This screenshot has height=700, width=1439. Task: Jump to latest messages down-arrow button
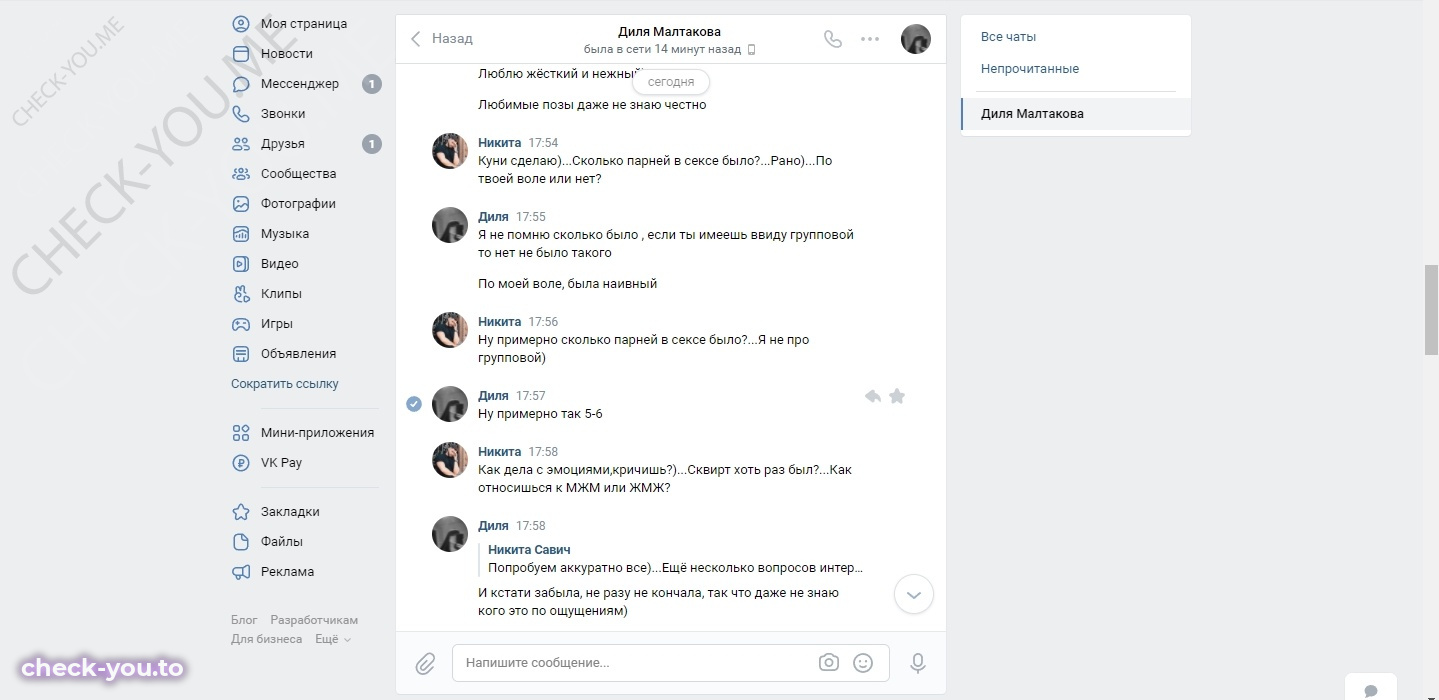tap(913, 594)
